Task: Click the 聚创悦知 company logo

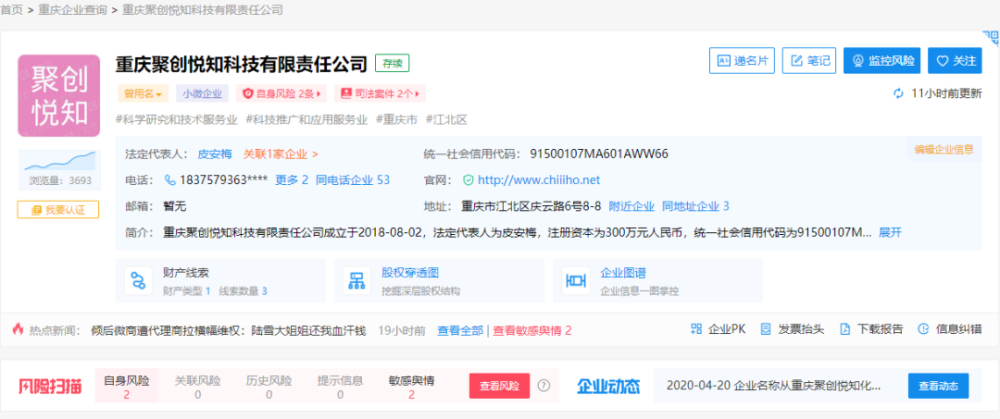Action: point(59,95)
